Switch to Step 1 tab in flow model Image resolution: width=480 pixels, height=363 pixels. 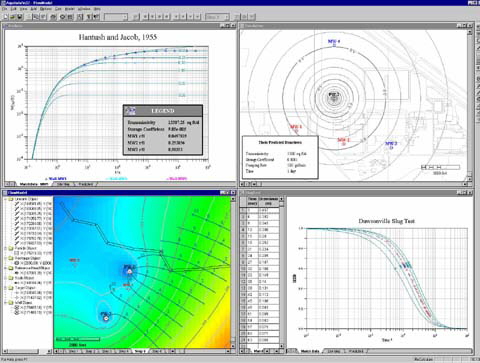[x=73, y=351]
